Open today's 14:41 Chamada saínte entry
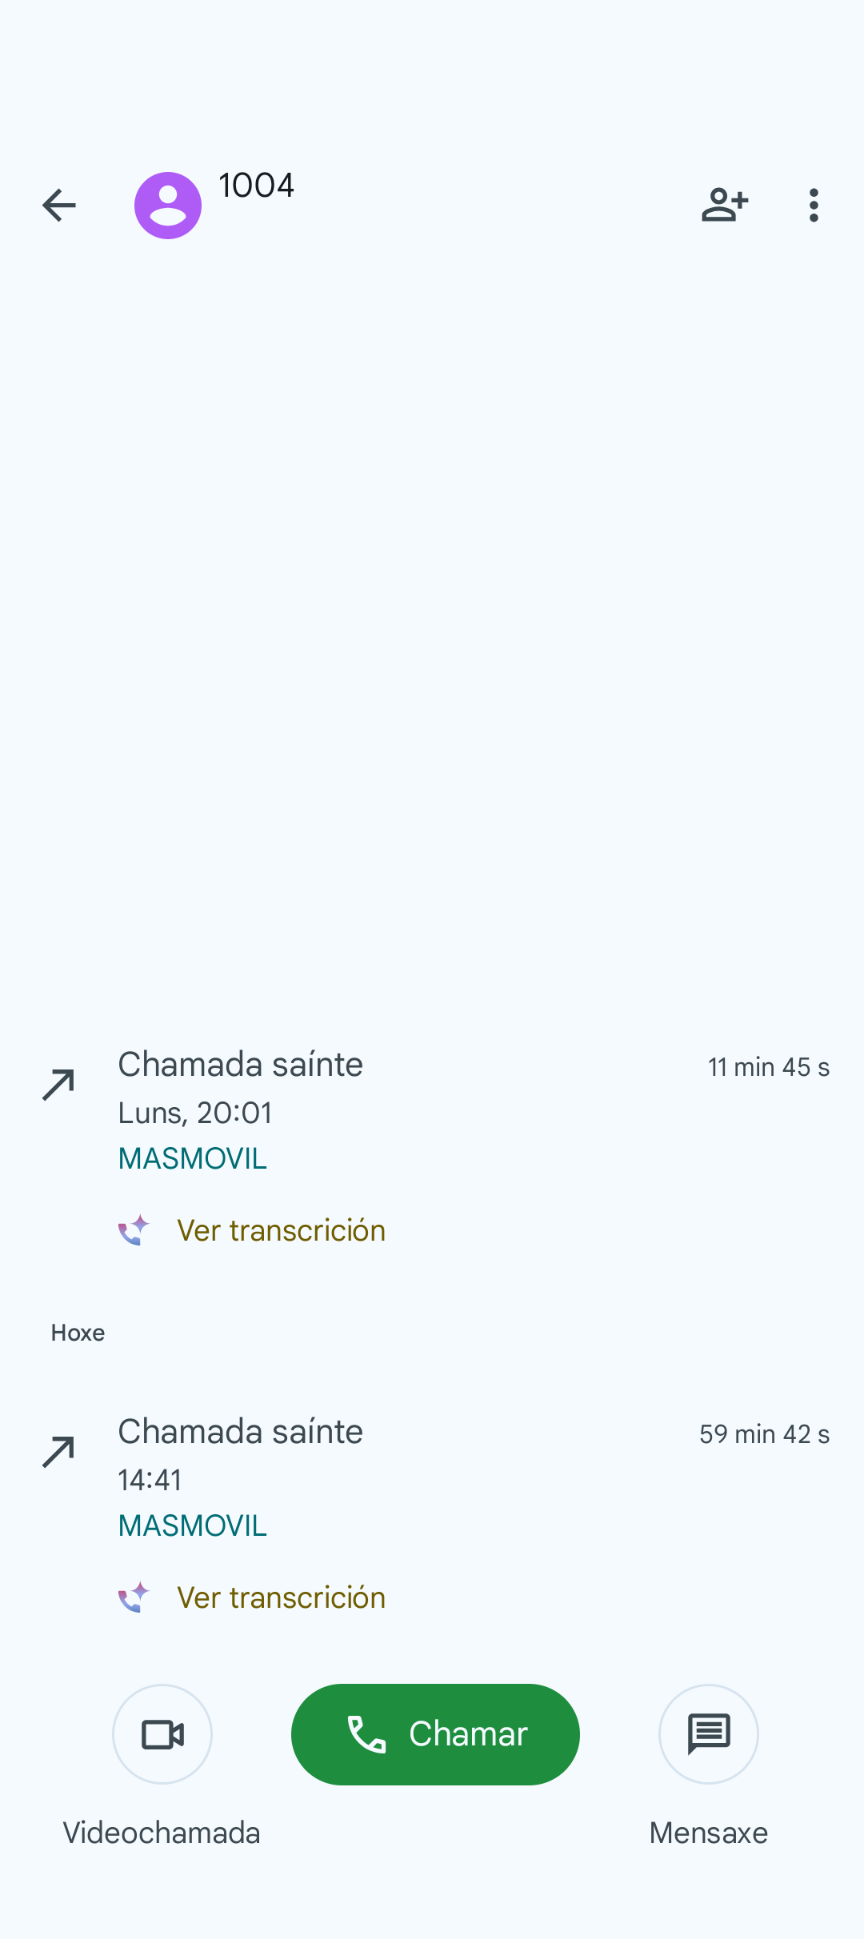 (x=240, y=1432)
